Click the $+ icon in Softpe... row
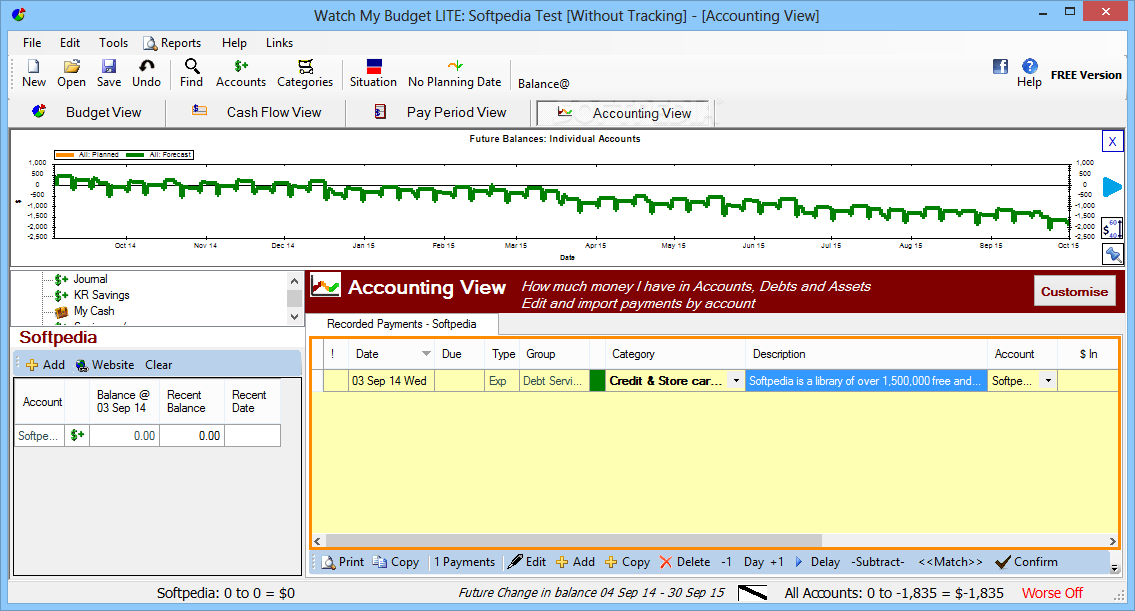Image resolution: width=1135 pixels, height=611 pixels. click(x=77, y=435)
